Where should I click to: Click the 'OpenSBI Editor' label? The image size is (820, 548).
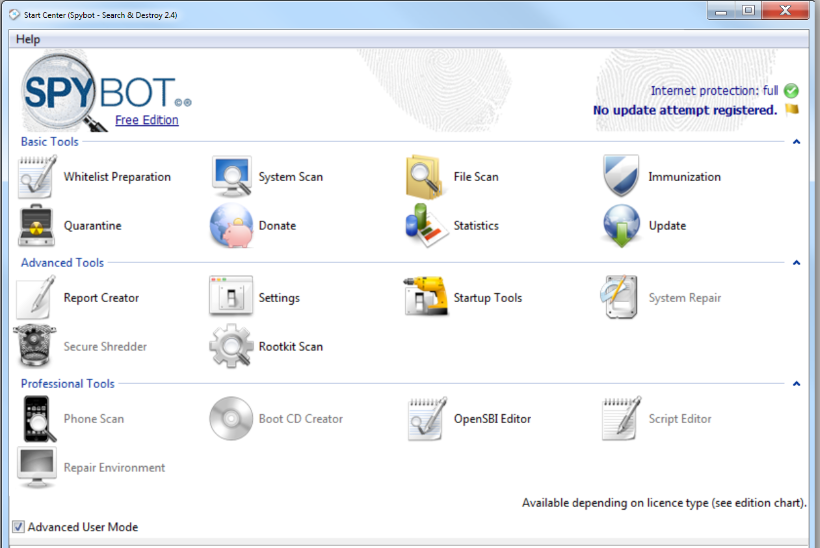coord(492,419)
